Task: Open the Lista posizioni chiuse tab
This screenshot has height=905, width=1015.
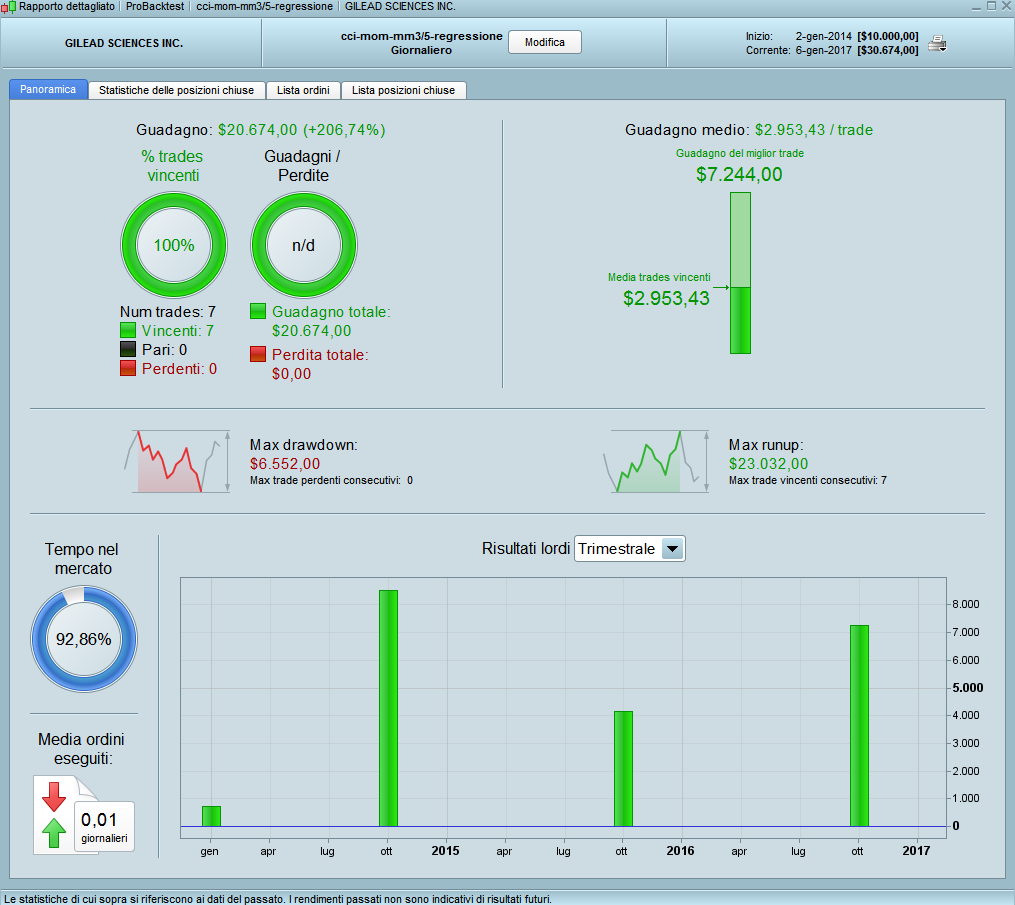Action: (403, 90)
